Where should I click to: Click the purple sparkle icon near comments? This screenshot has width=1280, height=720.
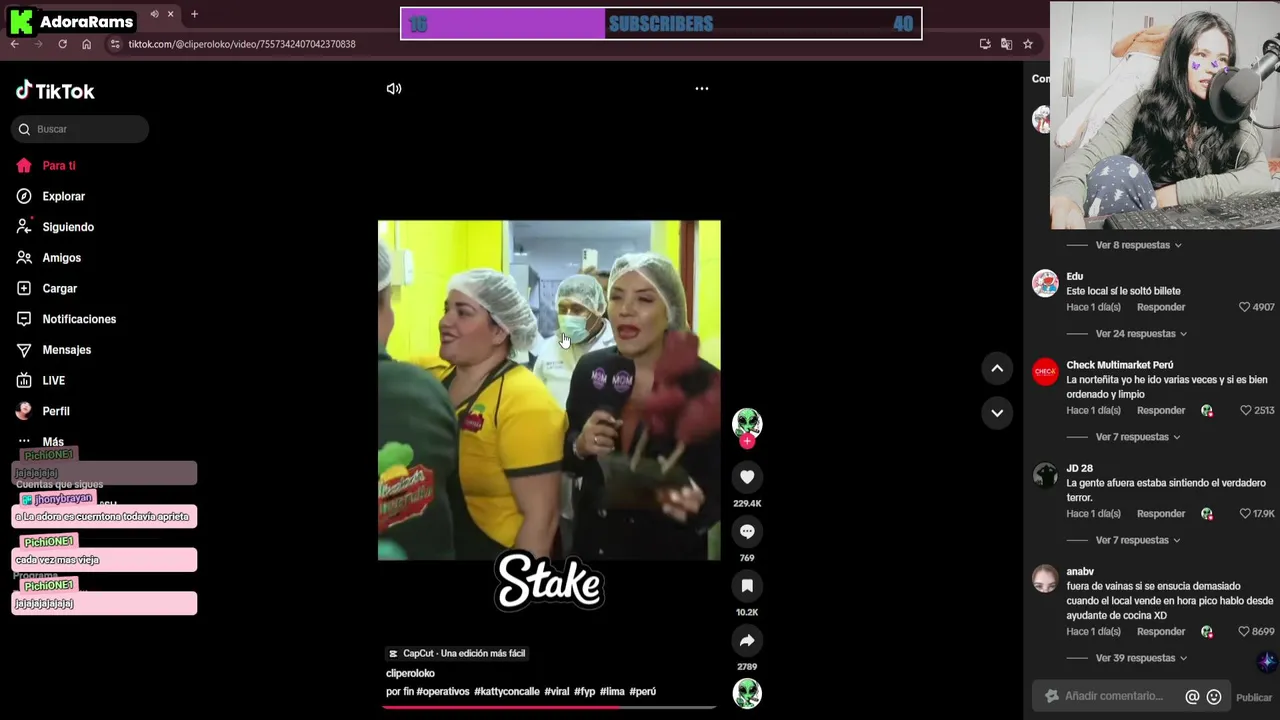pyautogui.click(x=1267, y=662)
